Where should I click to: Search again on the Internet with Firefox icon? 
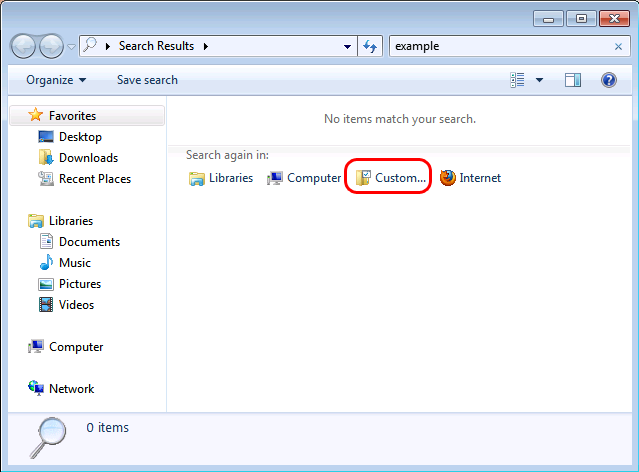(x=470, y=178)
